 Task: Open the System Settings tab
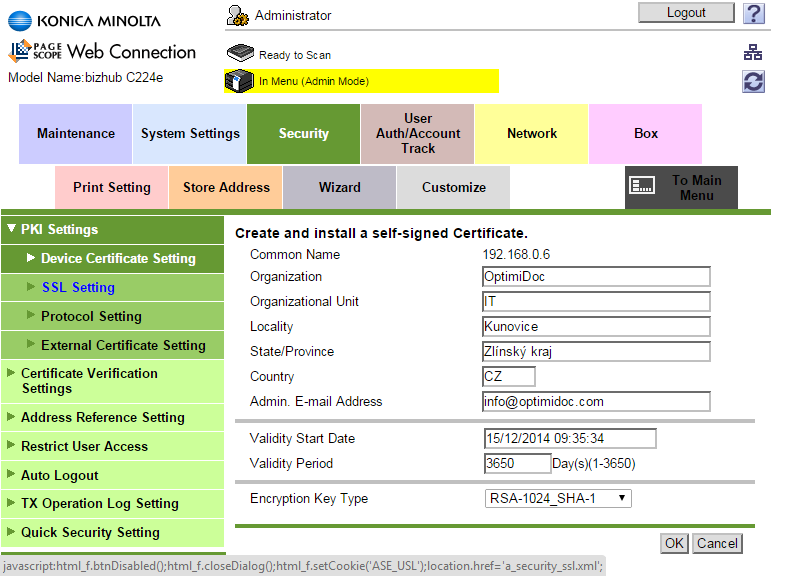click(x=190, y=133)
